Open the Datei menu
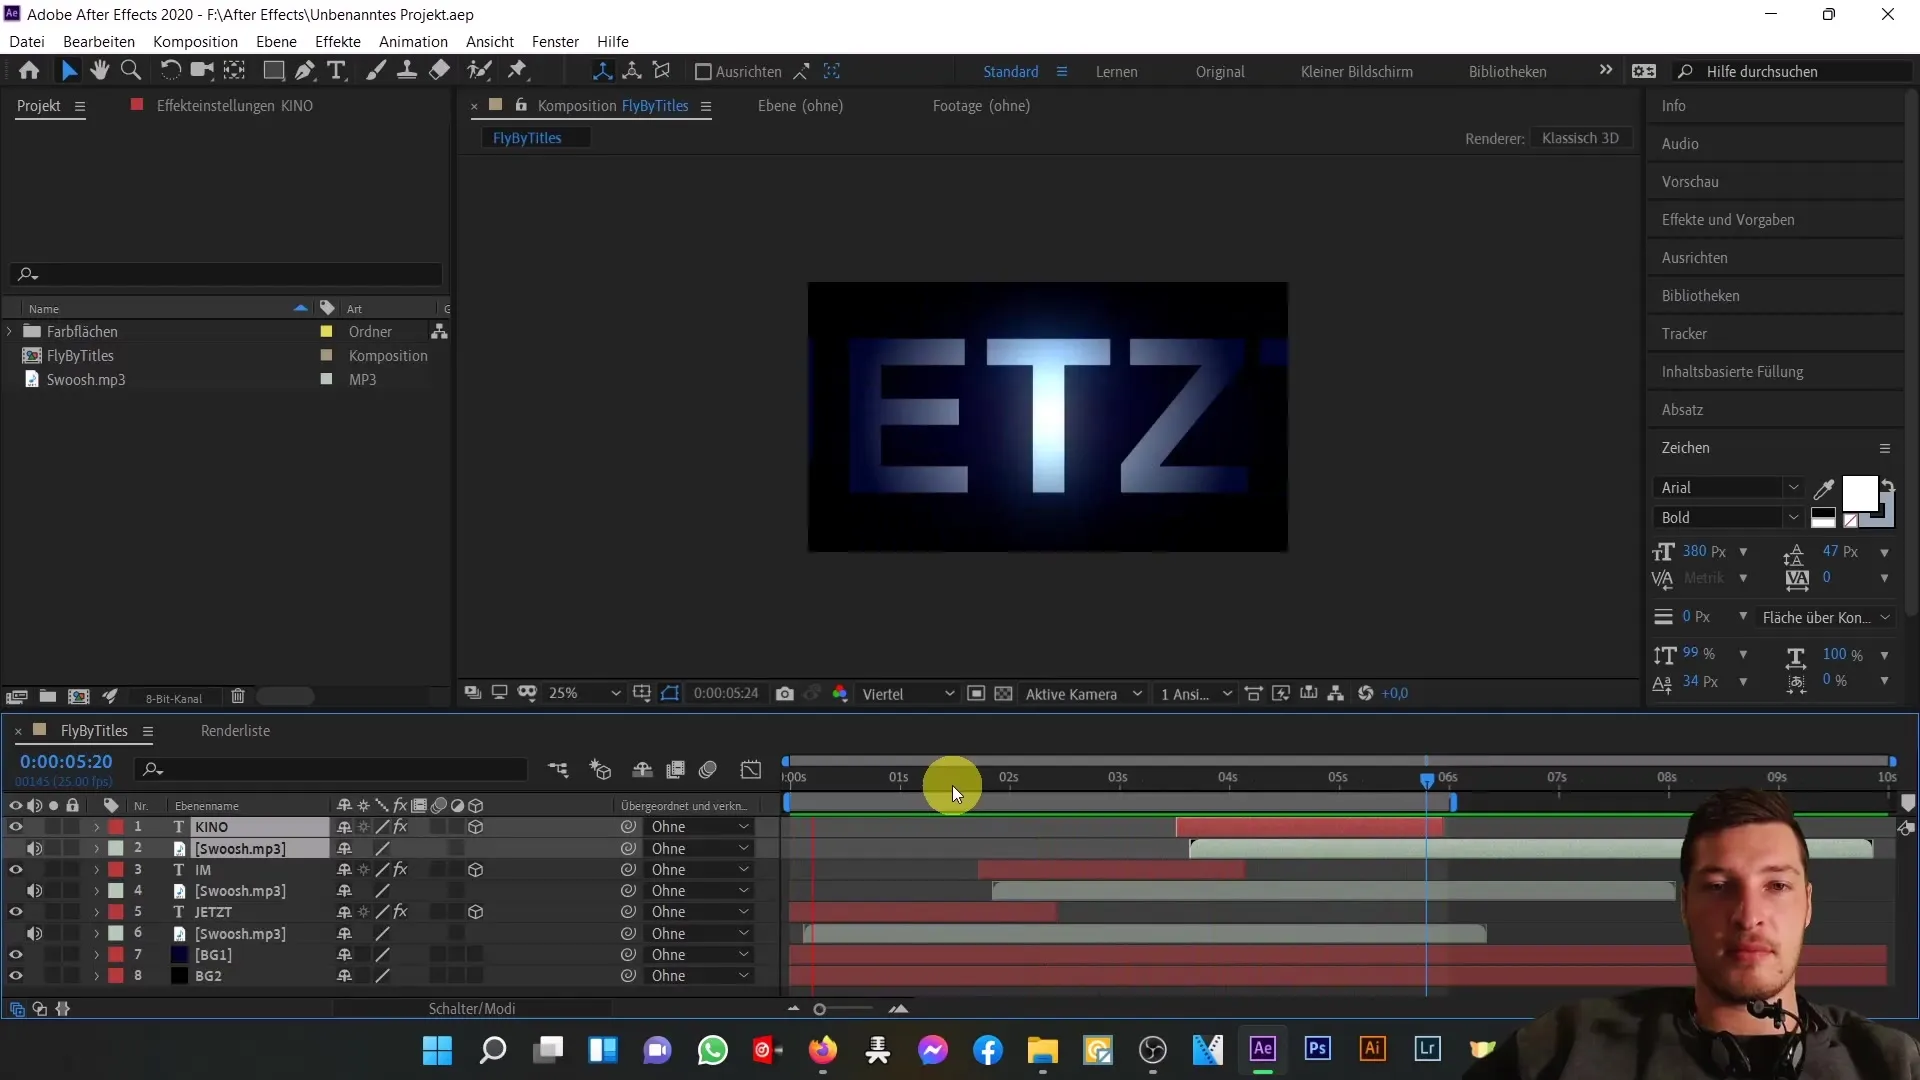The image size is (1920, 1080). click(27, 42)
